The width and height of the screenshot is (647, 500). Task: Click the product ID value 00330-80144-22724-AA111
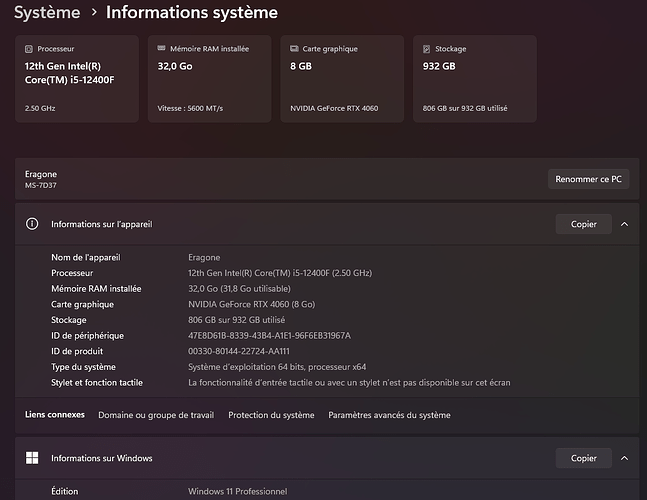[x=239, y=351]
